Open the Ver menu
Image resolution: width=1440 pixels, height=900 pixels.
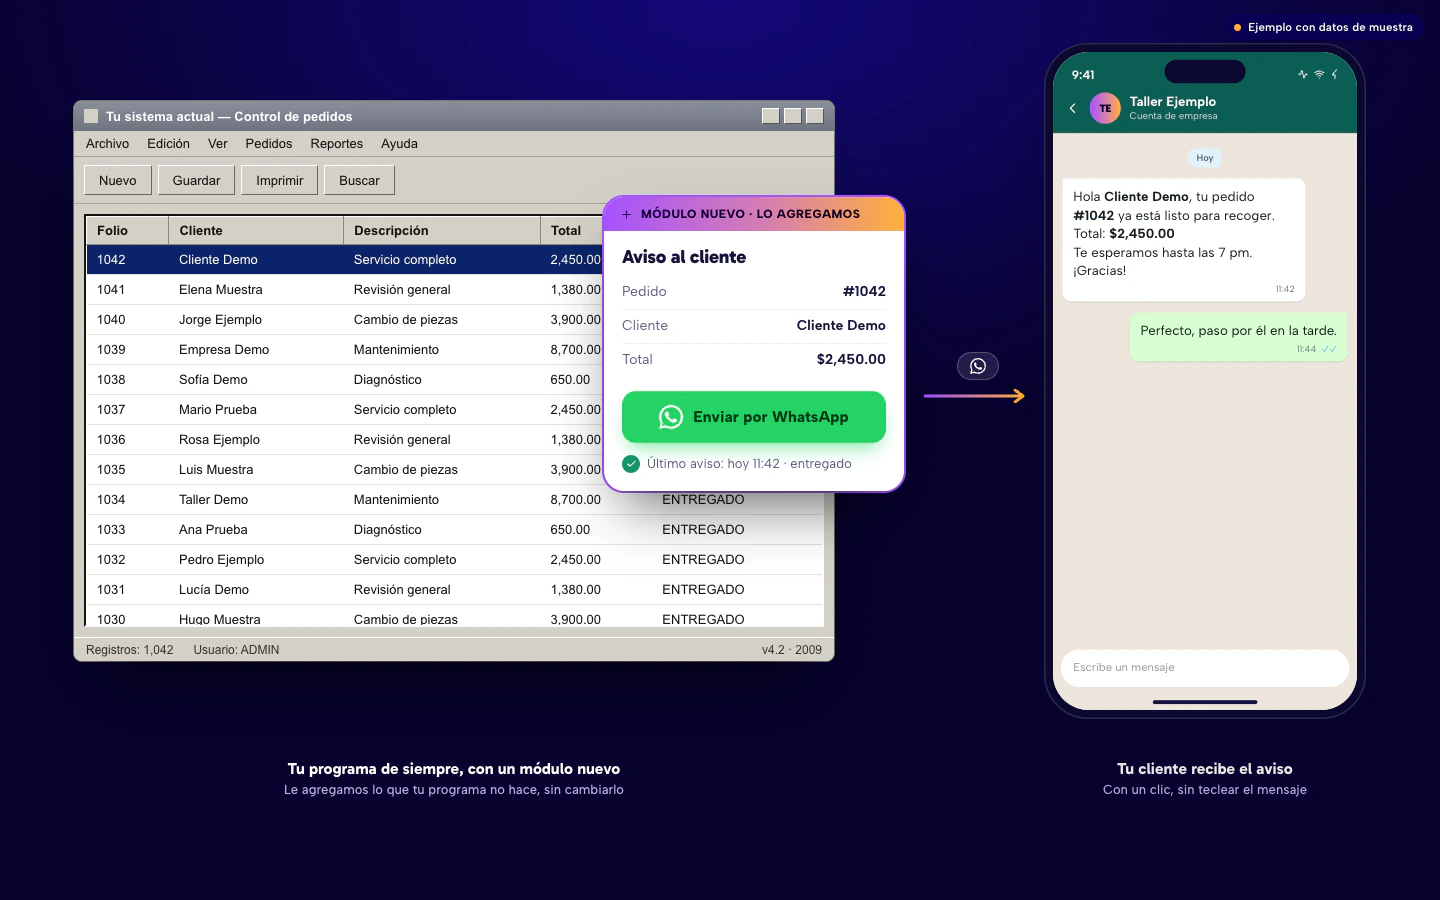218,144
